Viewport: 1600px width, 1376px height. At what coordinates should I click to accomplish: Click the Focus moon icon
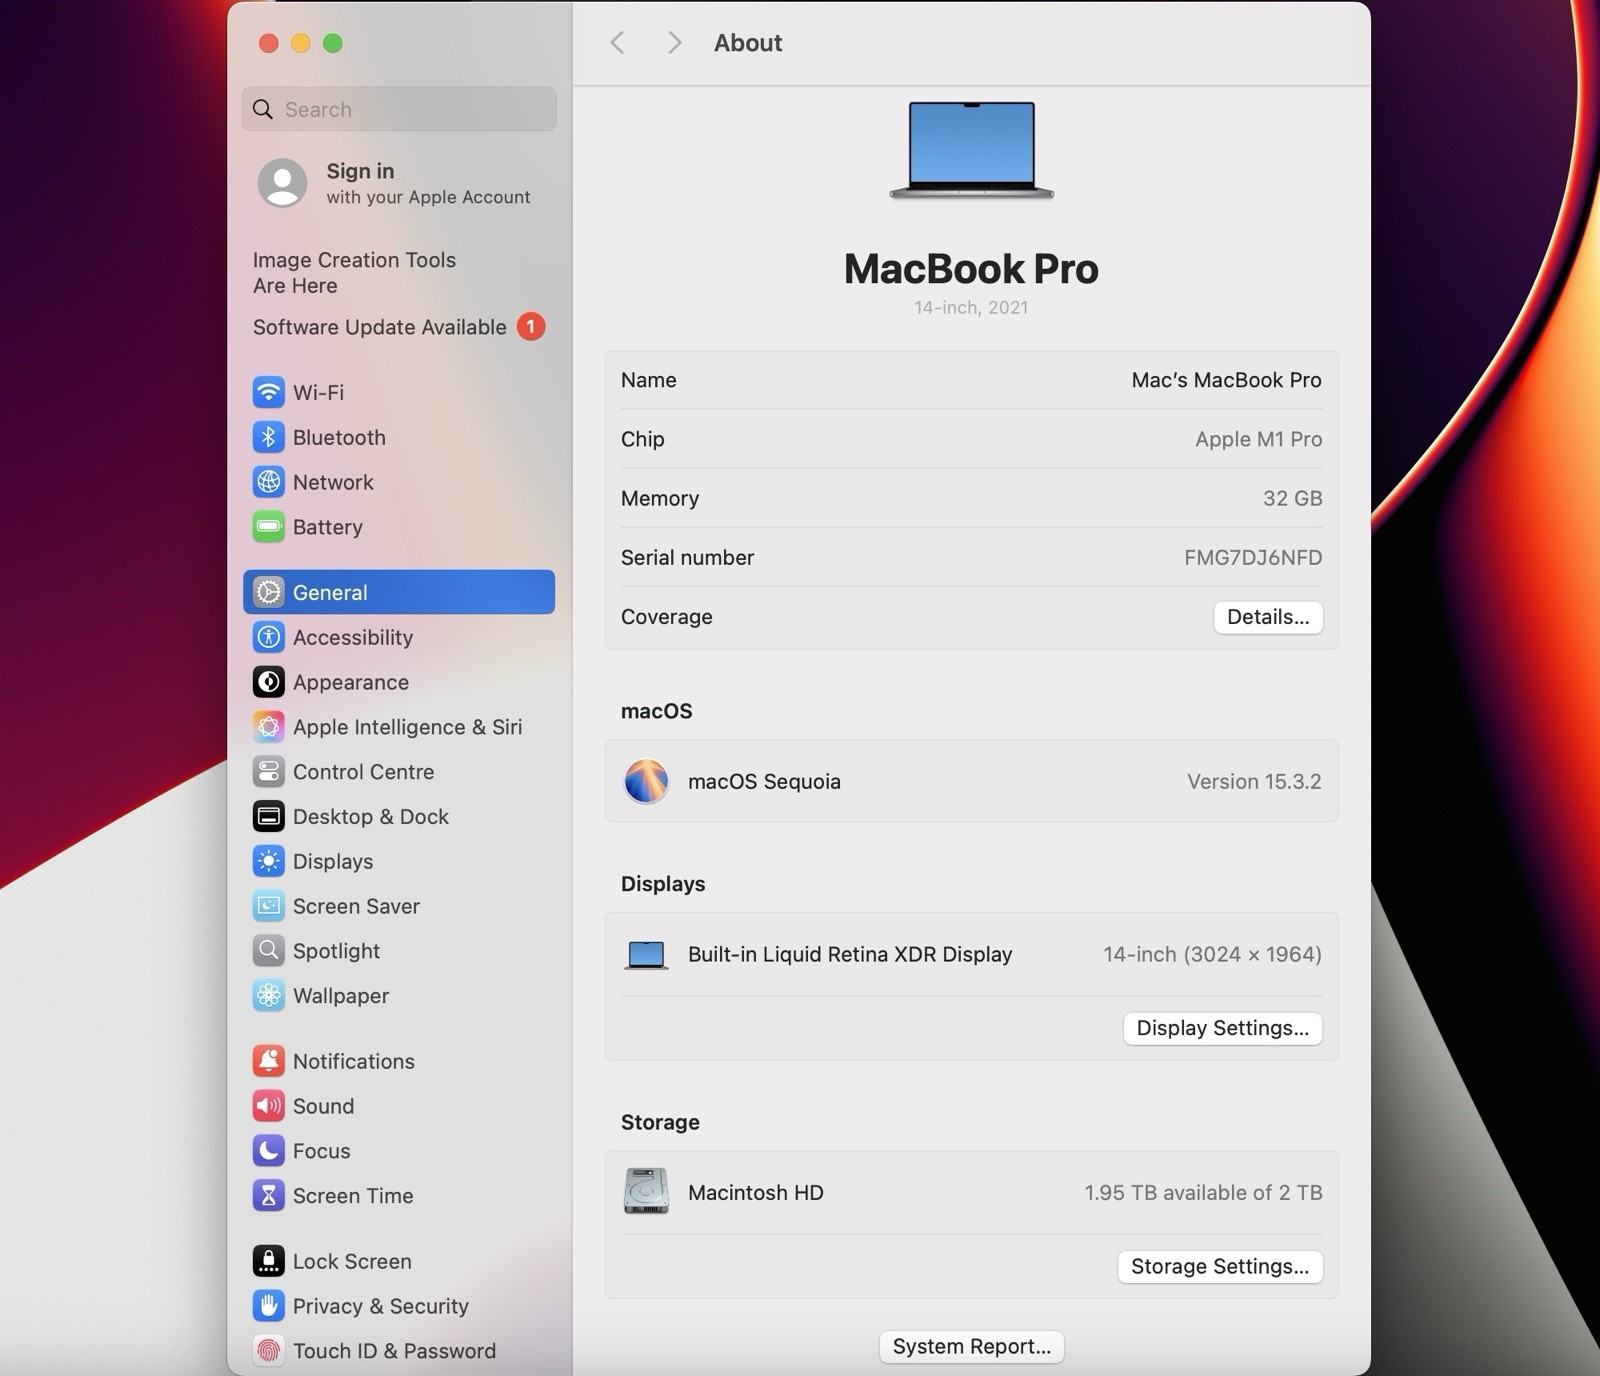tap(268, 1151)
